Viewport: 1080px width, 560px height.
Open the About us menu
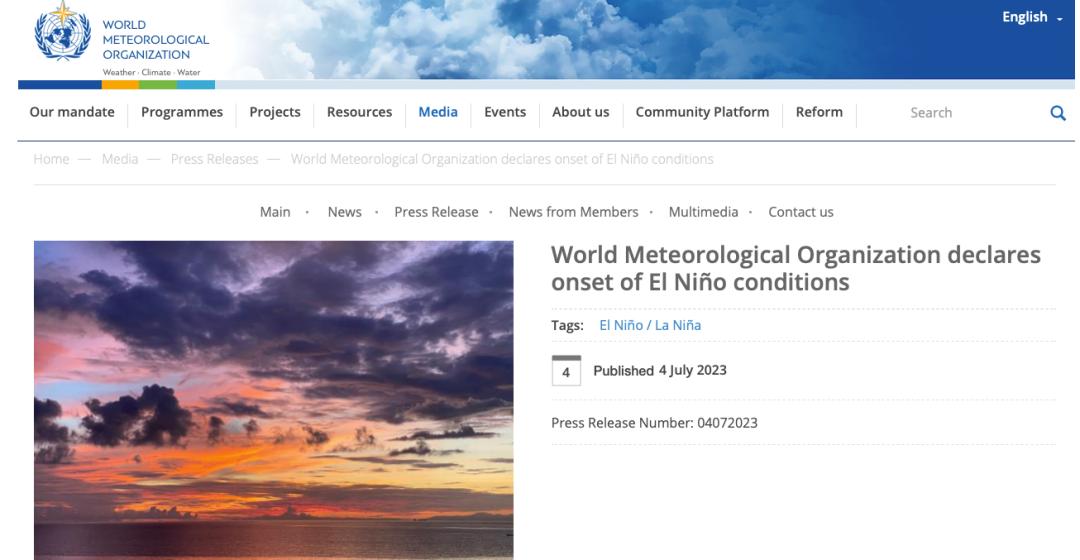[x=580, y=112]
